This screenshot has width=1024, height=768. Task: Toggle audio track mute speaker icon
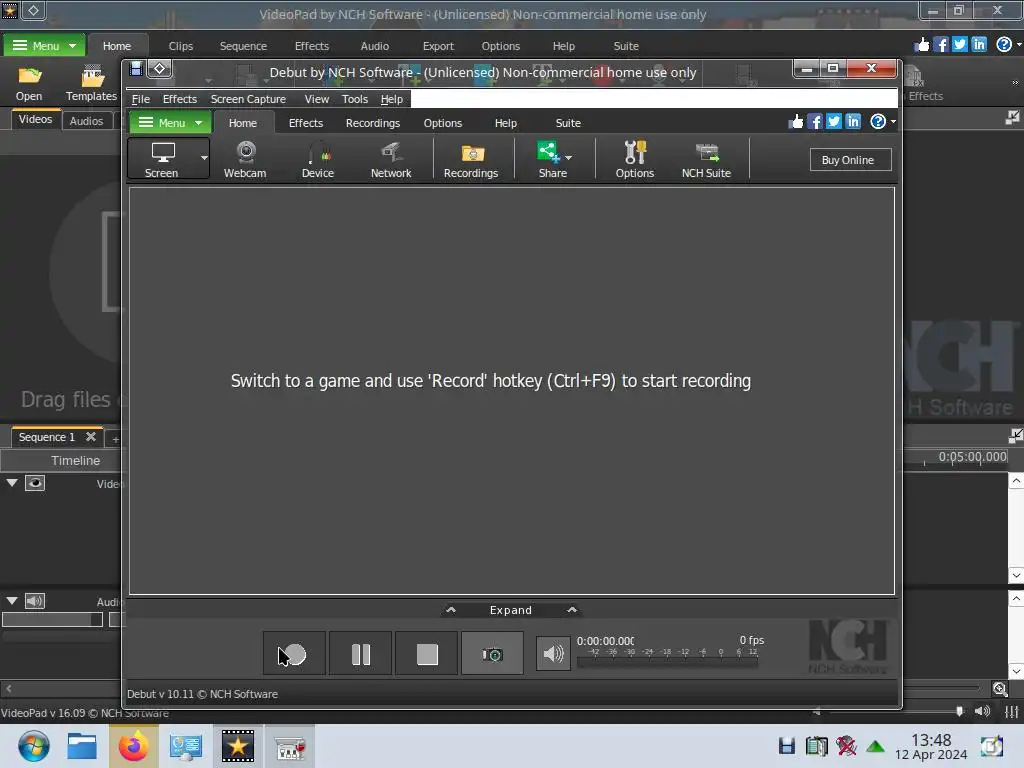click(35, 601)
